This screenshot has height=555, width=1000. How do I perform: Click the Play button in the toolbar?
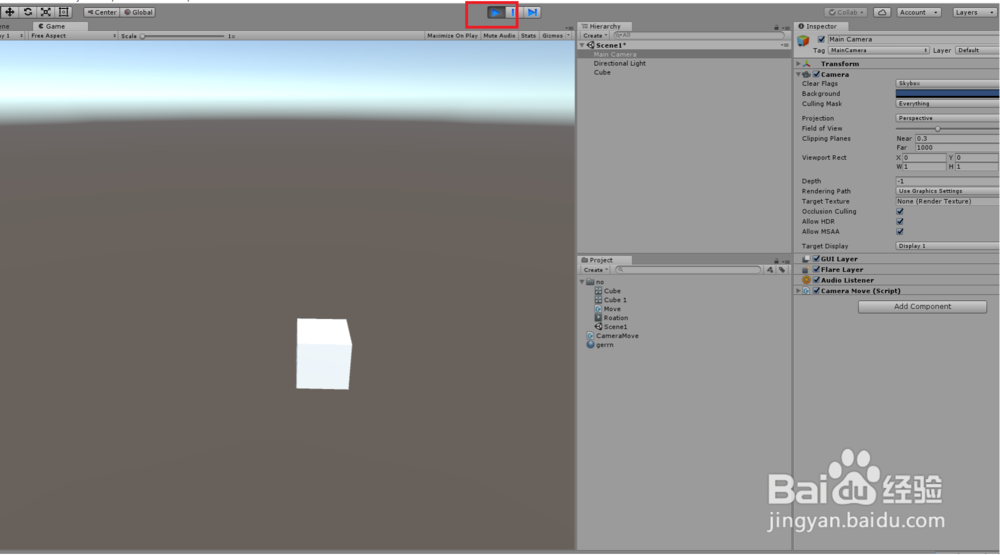(496, 12)
